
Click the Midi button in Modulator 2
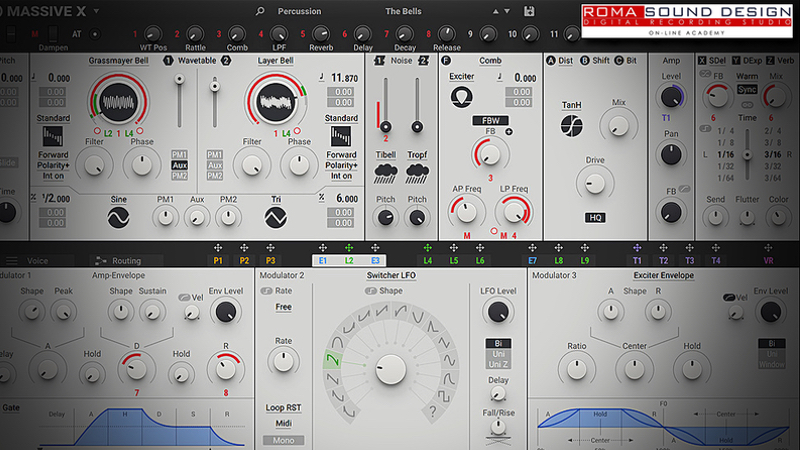(284, 423)
